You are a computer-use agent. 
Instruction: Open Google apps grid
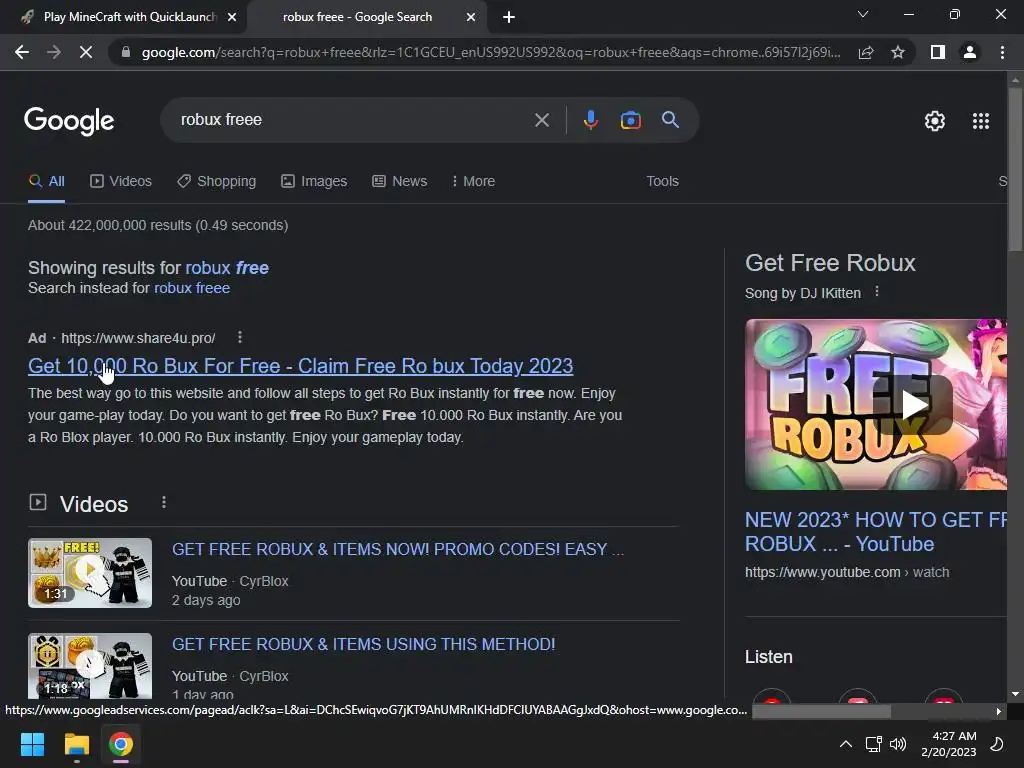click(981, 121)
